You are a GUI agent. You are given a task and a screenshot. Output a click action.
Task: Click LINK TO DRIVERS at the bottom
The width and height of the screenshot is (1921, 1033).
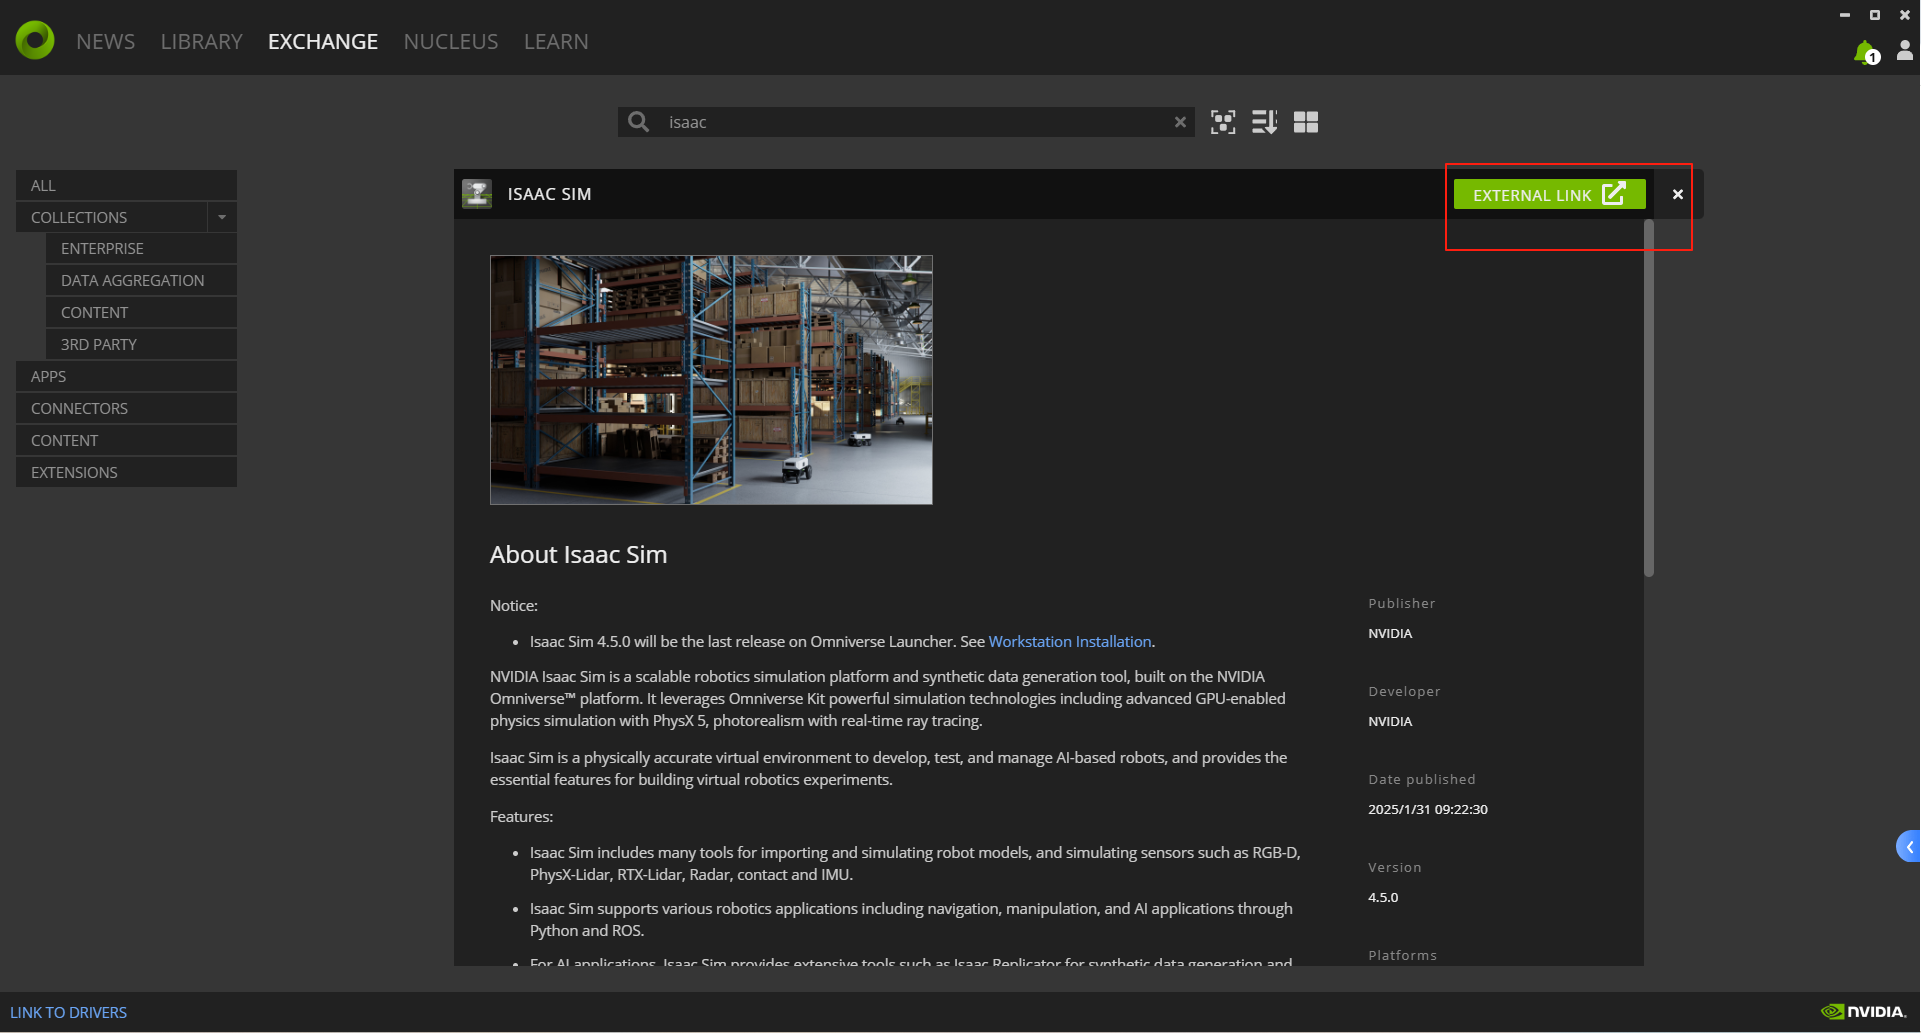68,1012
